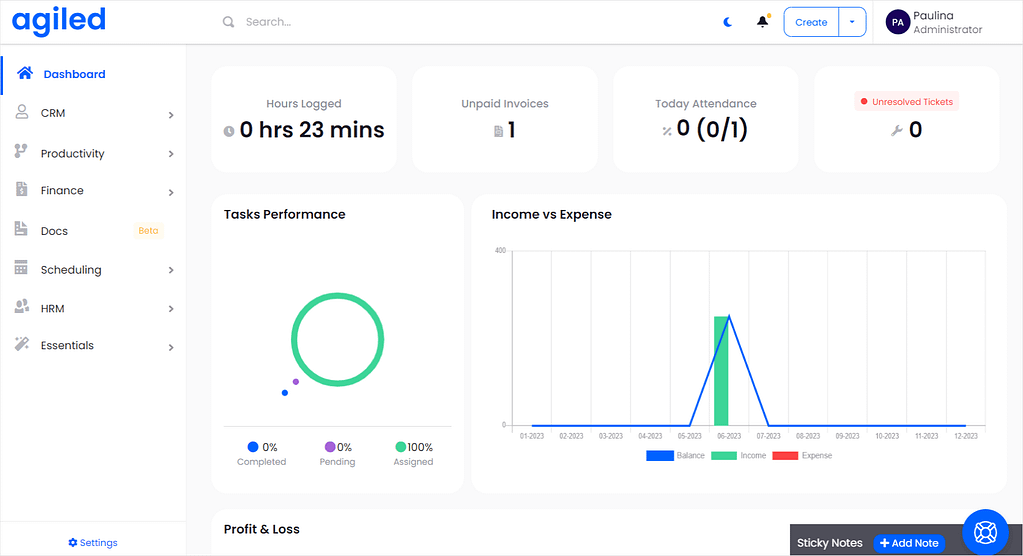Screen dimensions: 1023x556
Task: Click Paulina Administrator profile name
Action: [x=947, y=22]
